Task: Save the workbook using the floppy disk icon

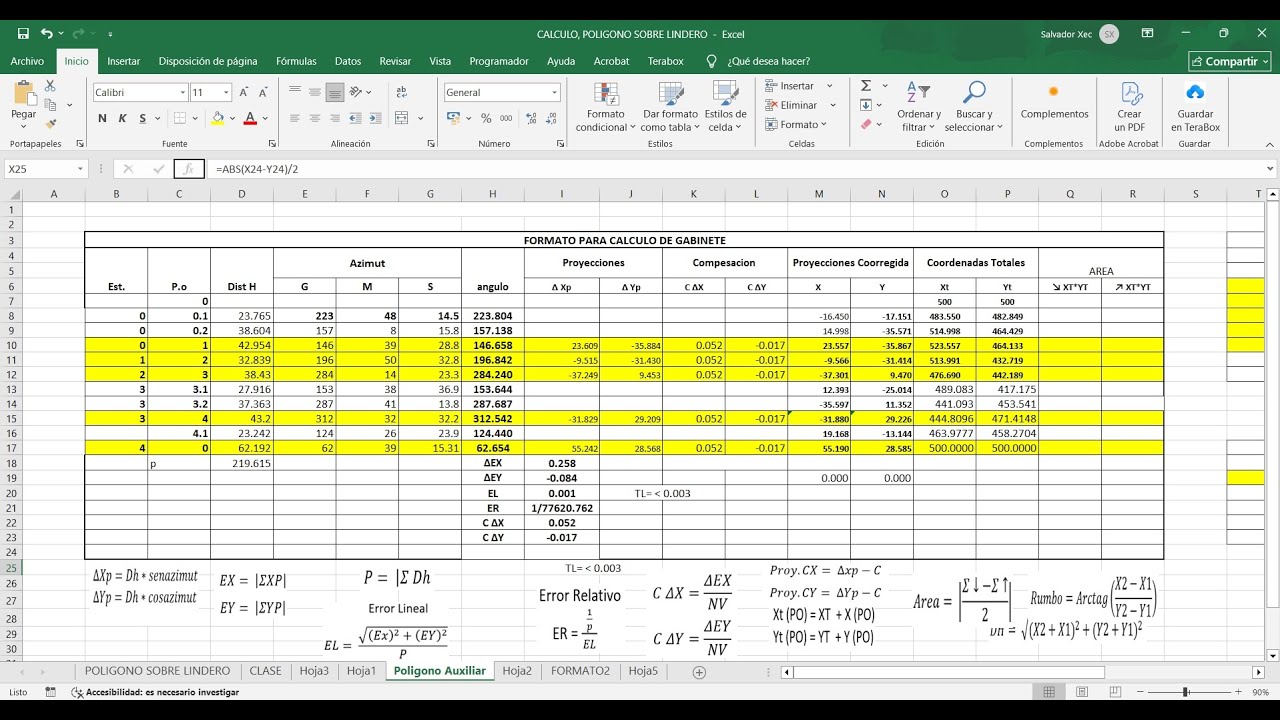Action: point(23,34)
